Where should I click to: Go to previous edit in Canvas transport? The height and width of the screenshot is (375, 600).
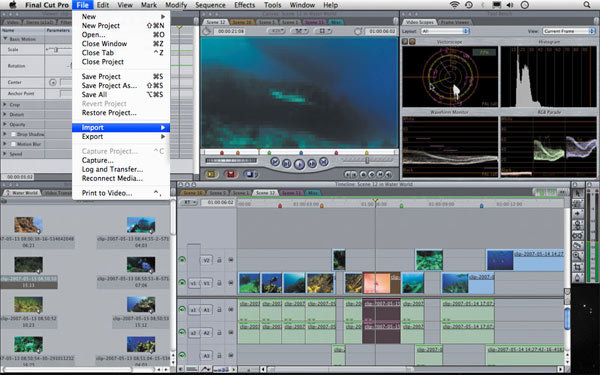click(275, 162)
